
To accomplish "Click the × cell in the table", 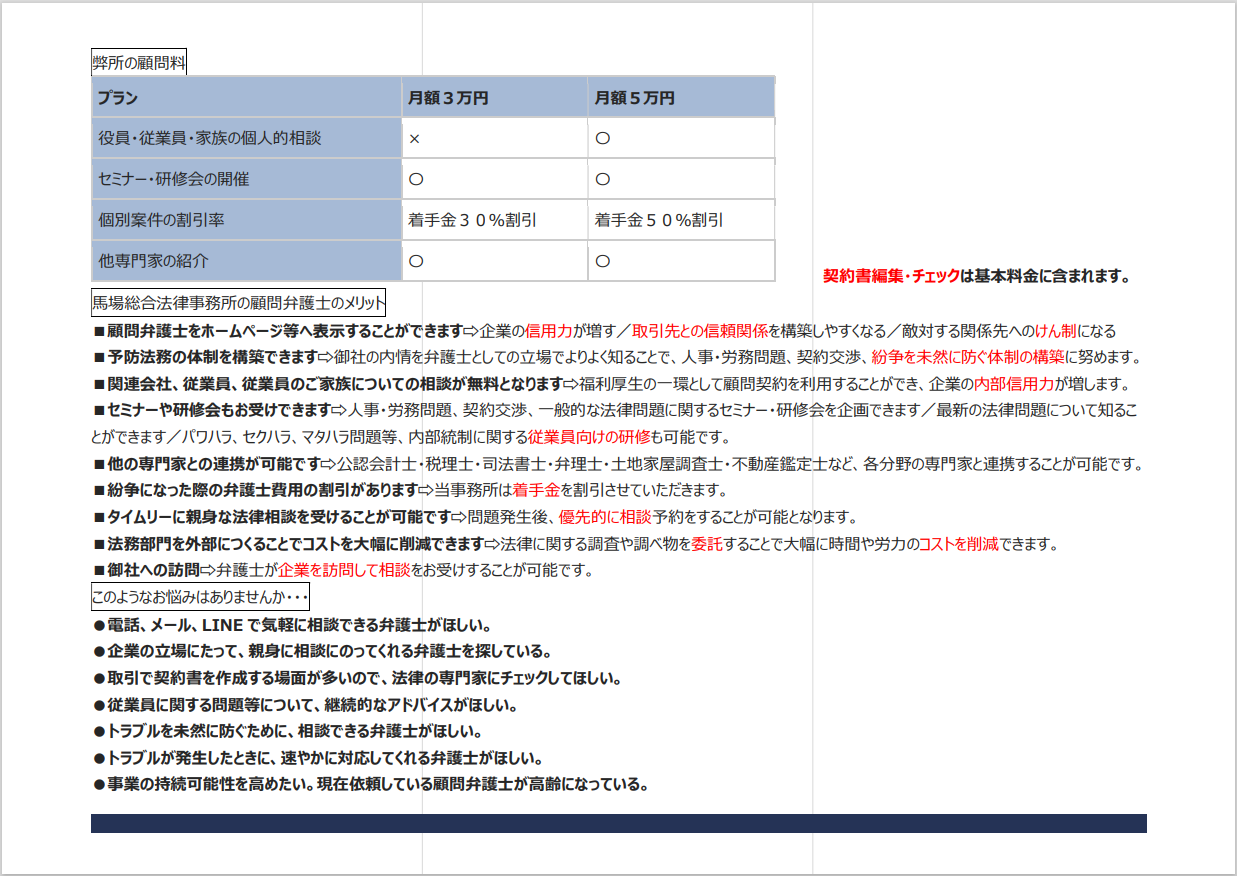I will click(x=414, y=139).
